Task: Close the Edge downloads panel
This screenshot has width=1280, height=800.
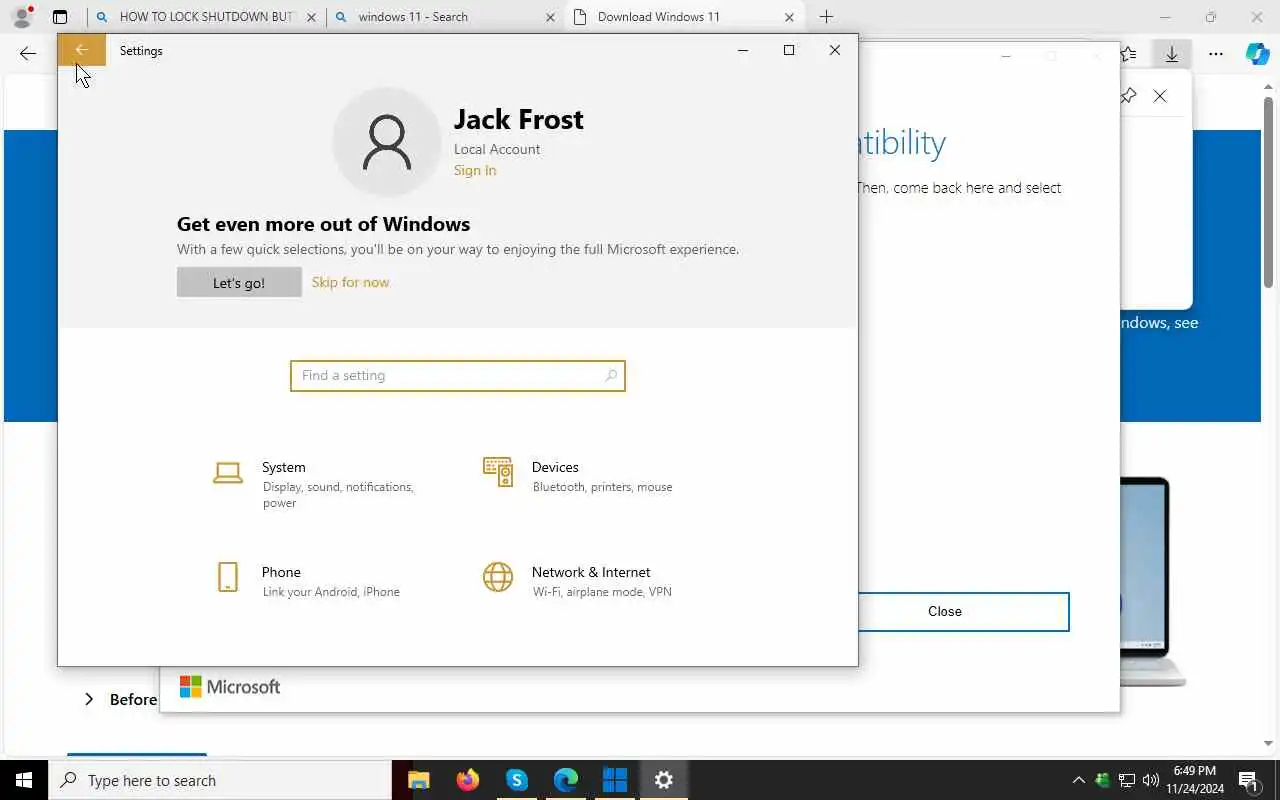Action: 1160,96
